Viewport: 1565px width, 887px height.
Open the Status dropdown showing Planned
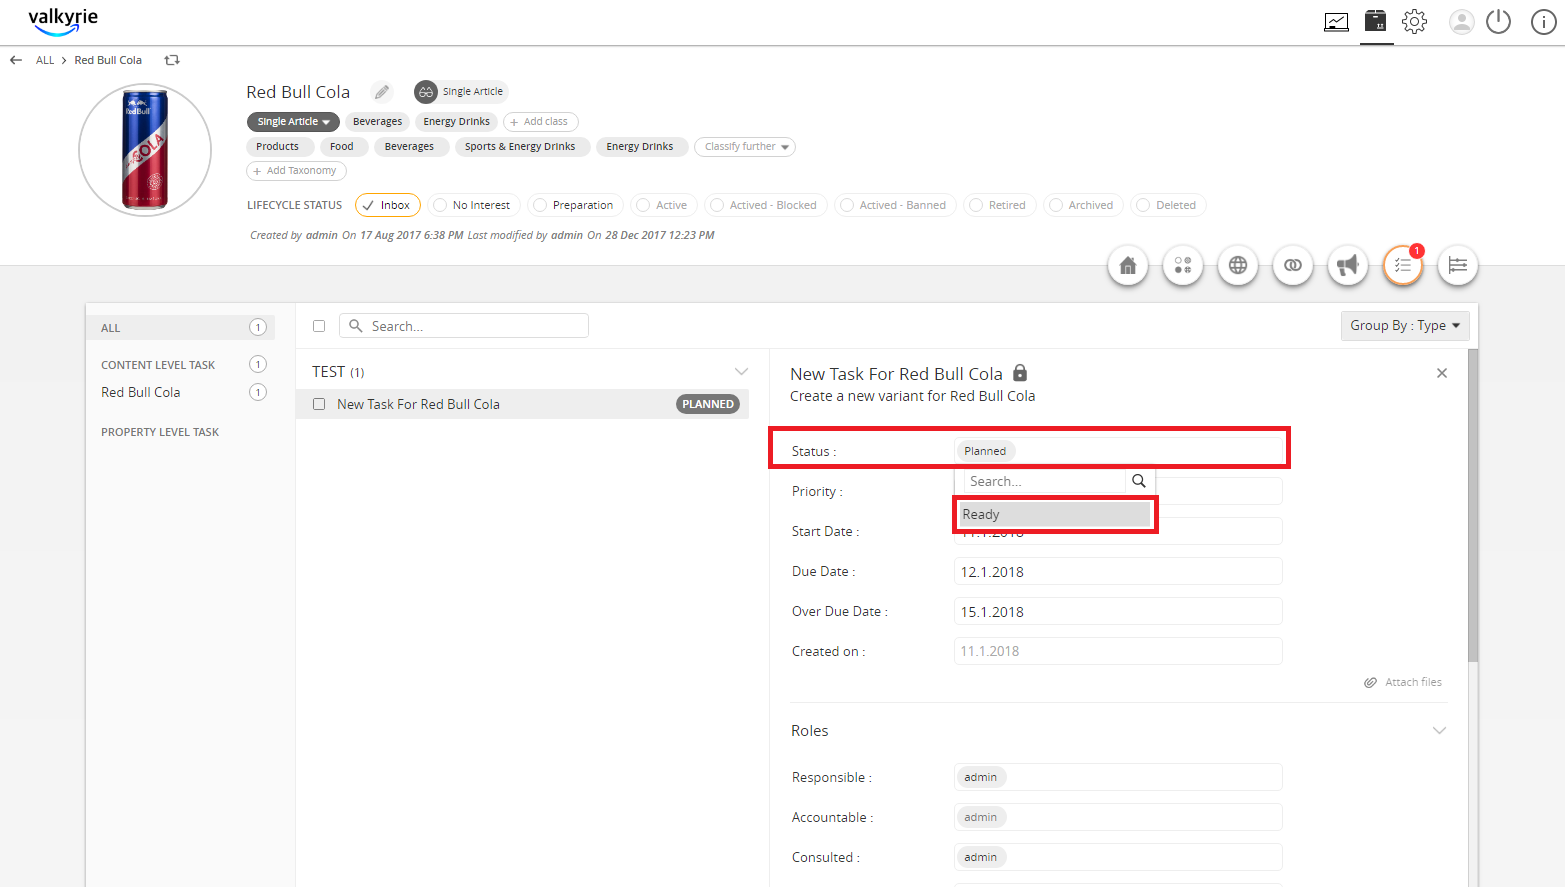pos(1118,451)
